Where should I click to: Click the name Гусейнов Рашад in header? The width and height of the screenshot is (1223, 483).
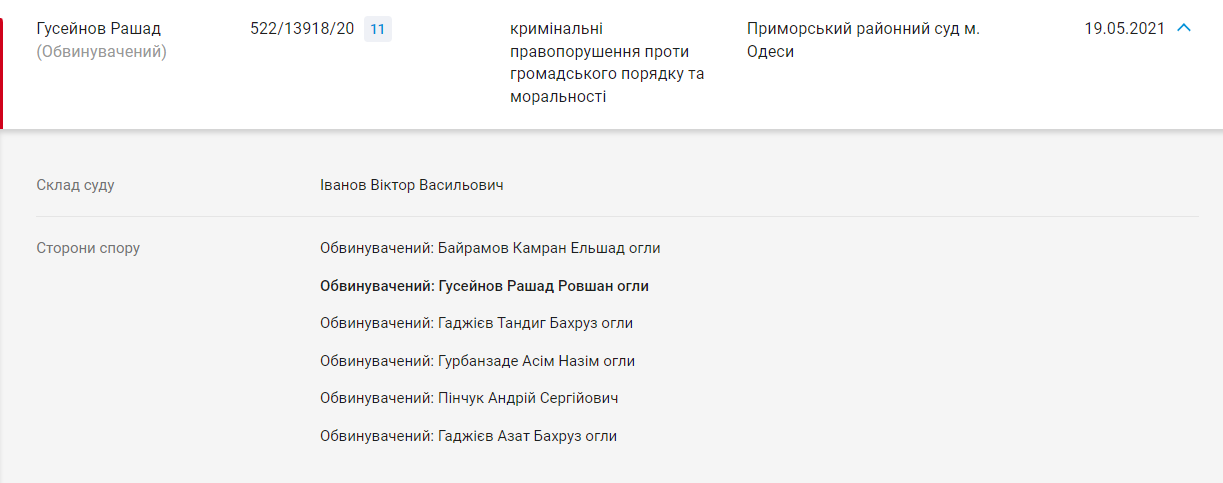(98, 29)
